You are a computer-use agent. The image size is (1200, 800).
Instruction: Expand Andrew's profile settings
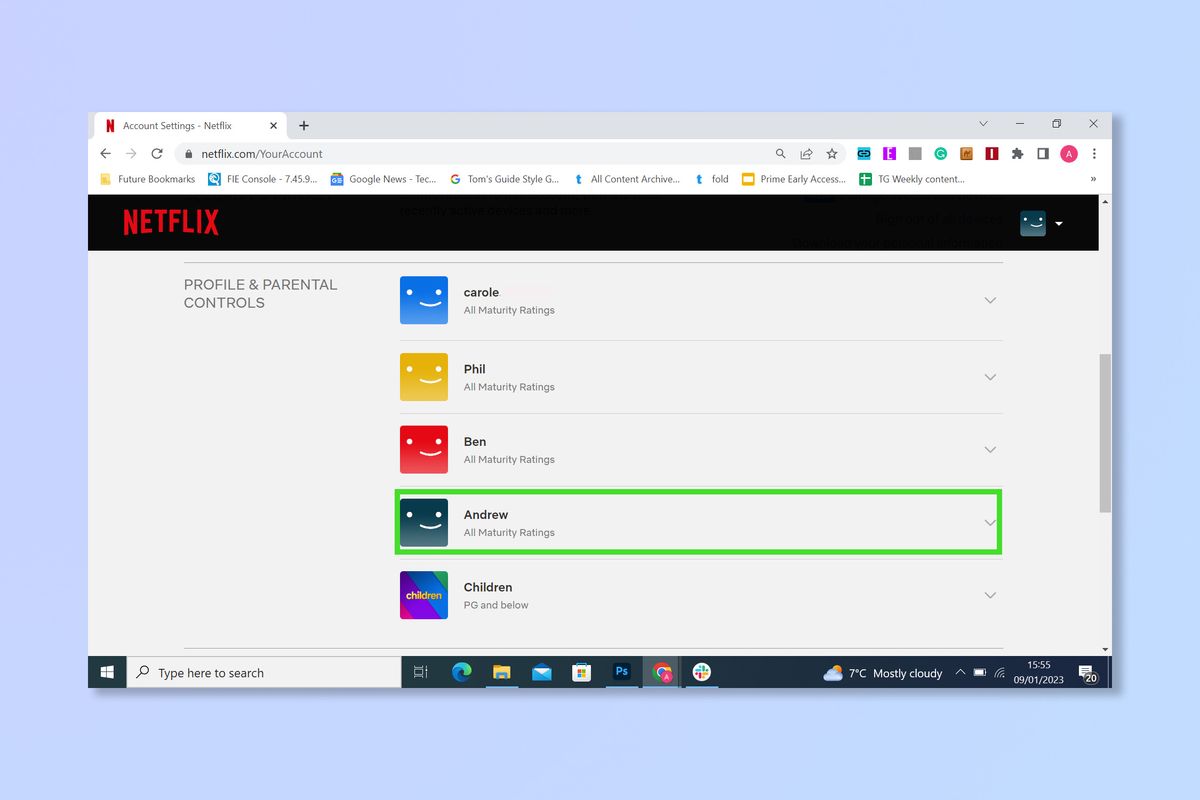[x=990, y=521]
